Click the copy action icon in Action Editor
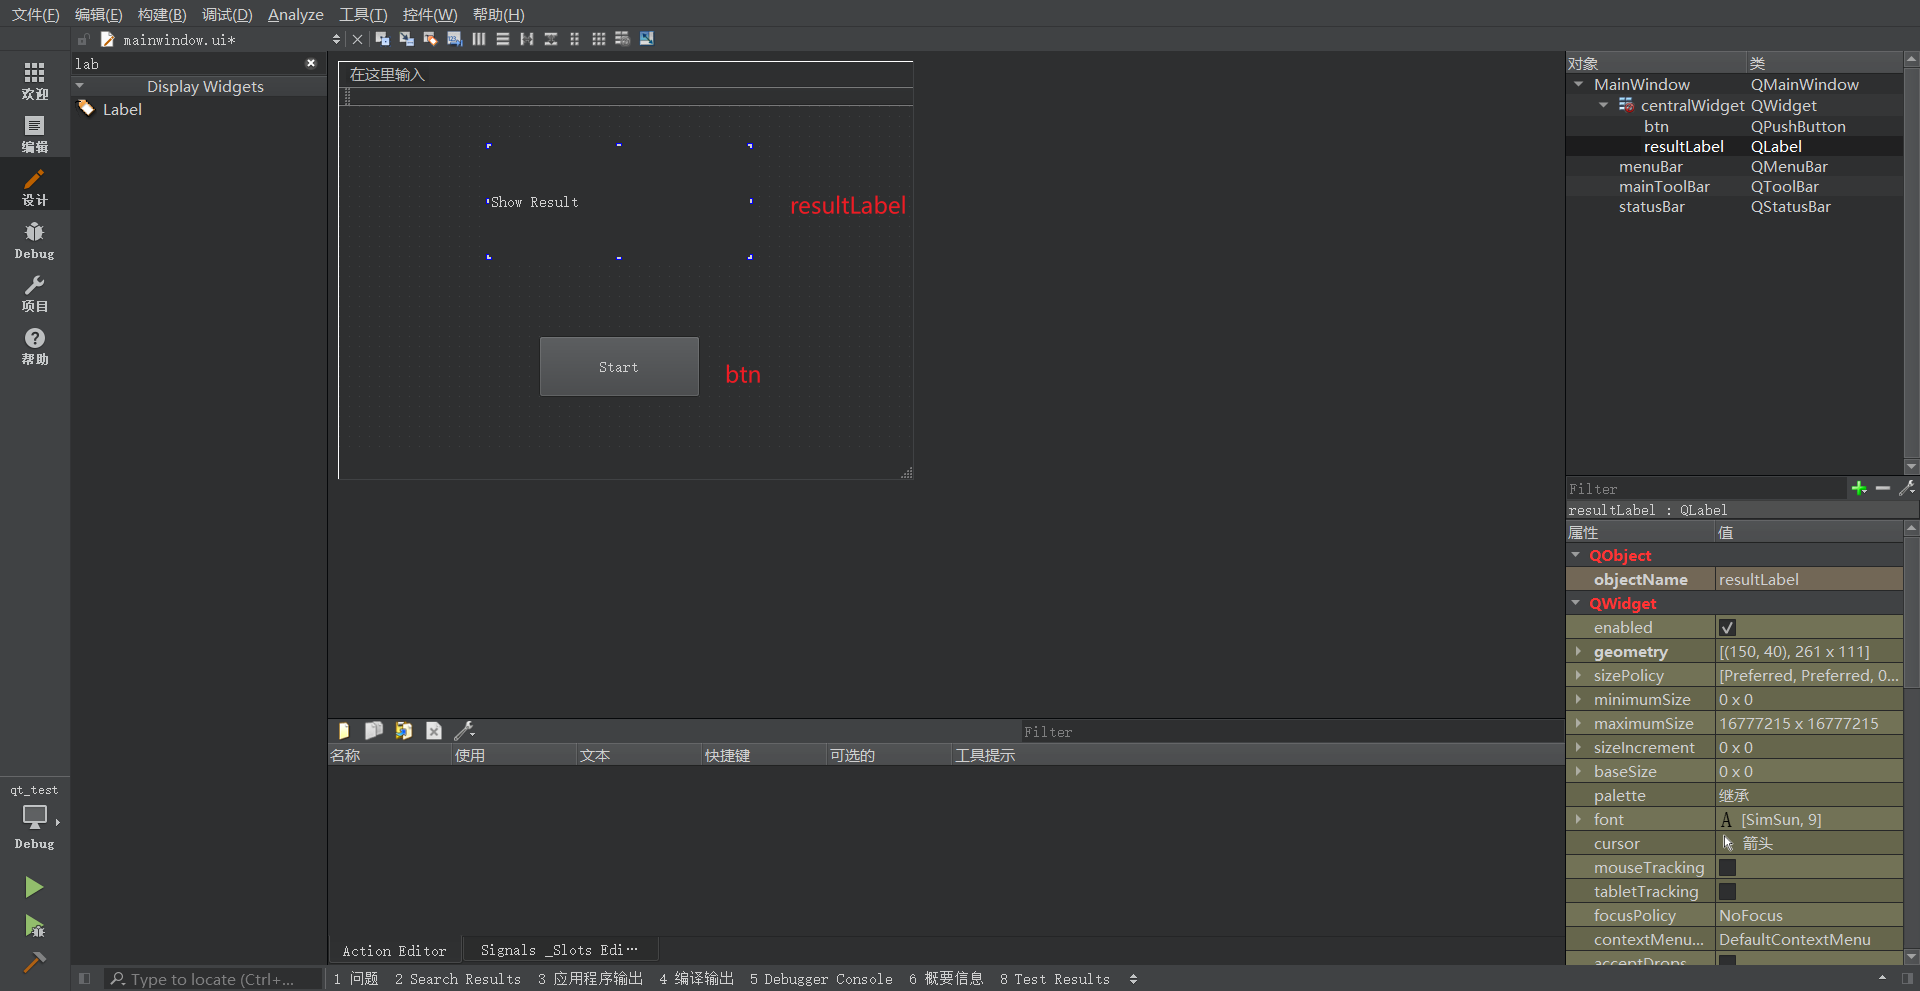Viewport: 1920px width, 991px height. (374, 731)
